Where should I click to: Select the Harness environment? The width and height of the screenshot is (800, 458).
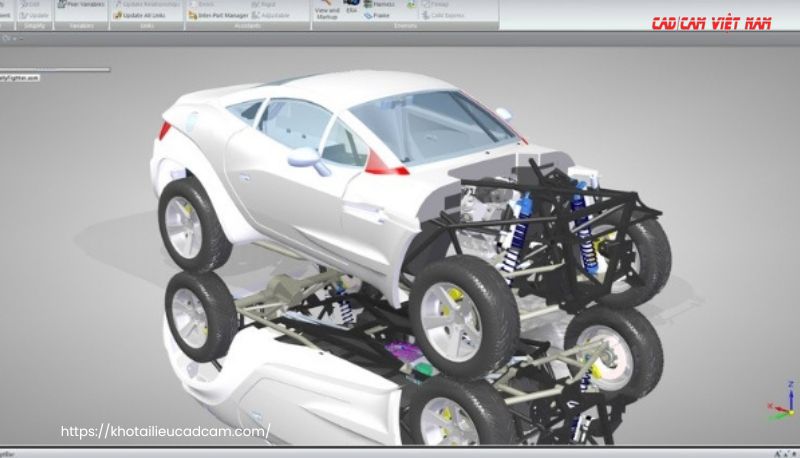click(382, 5)
